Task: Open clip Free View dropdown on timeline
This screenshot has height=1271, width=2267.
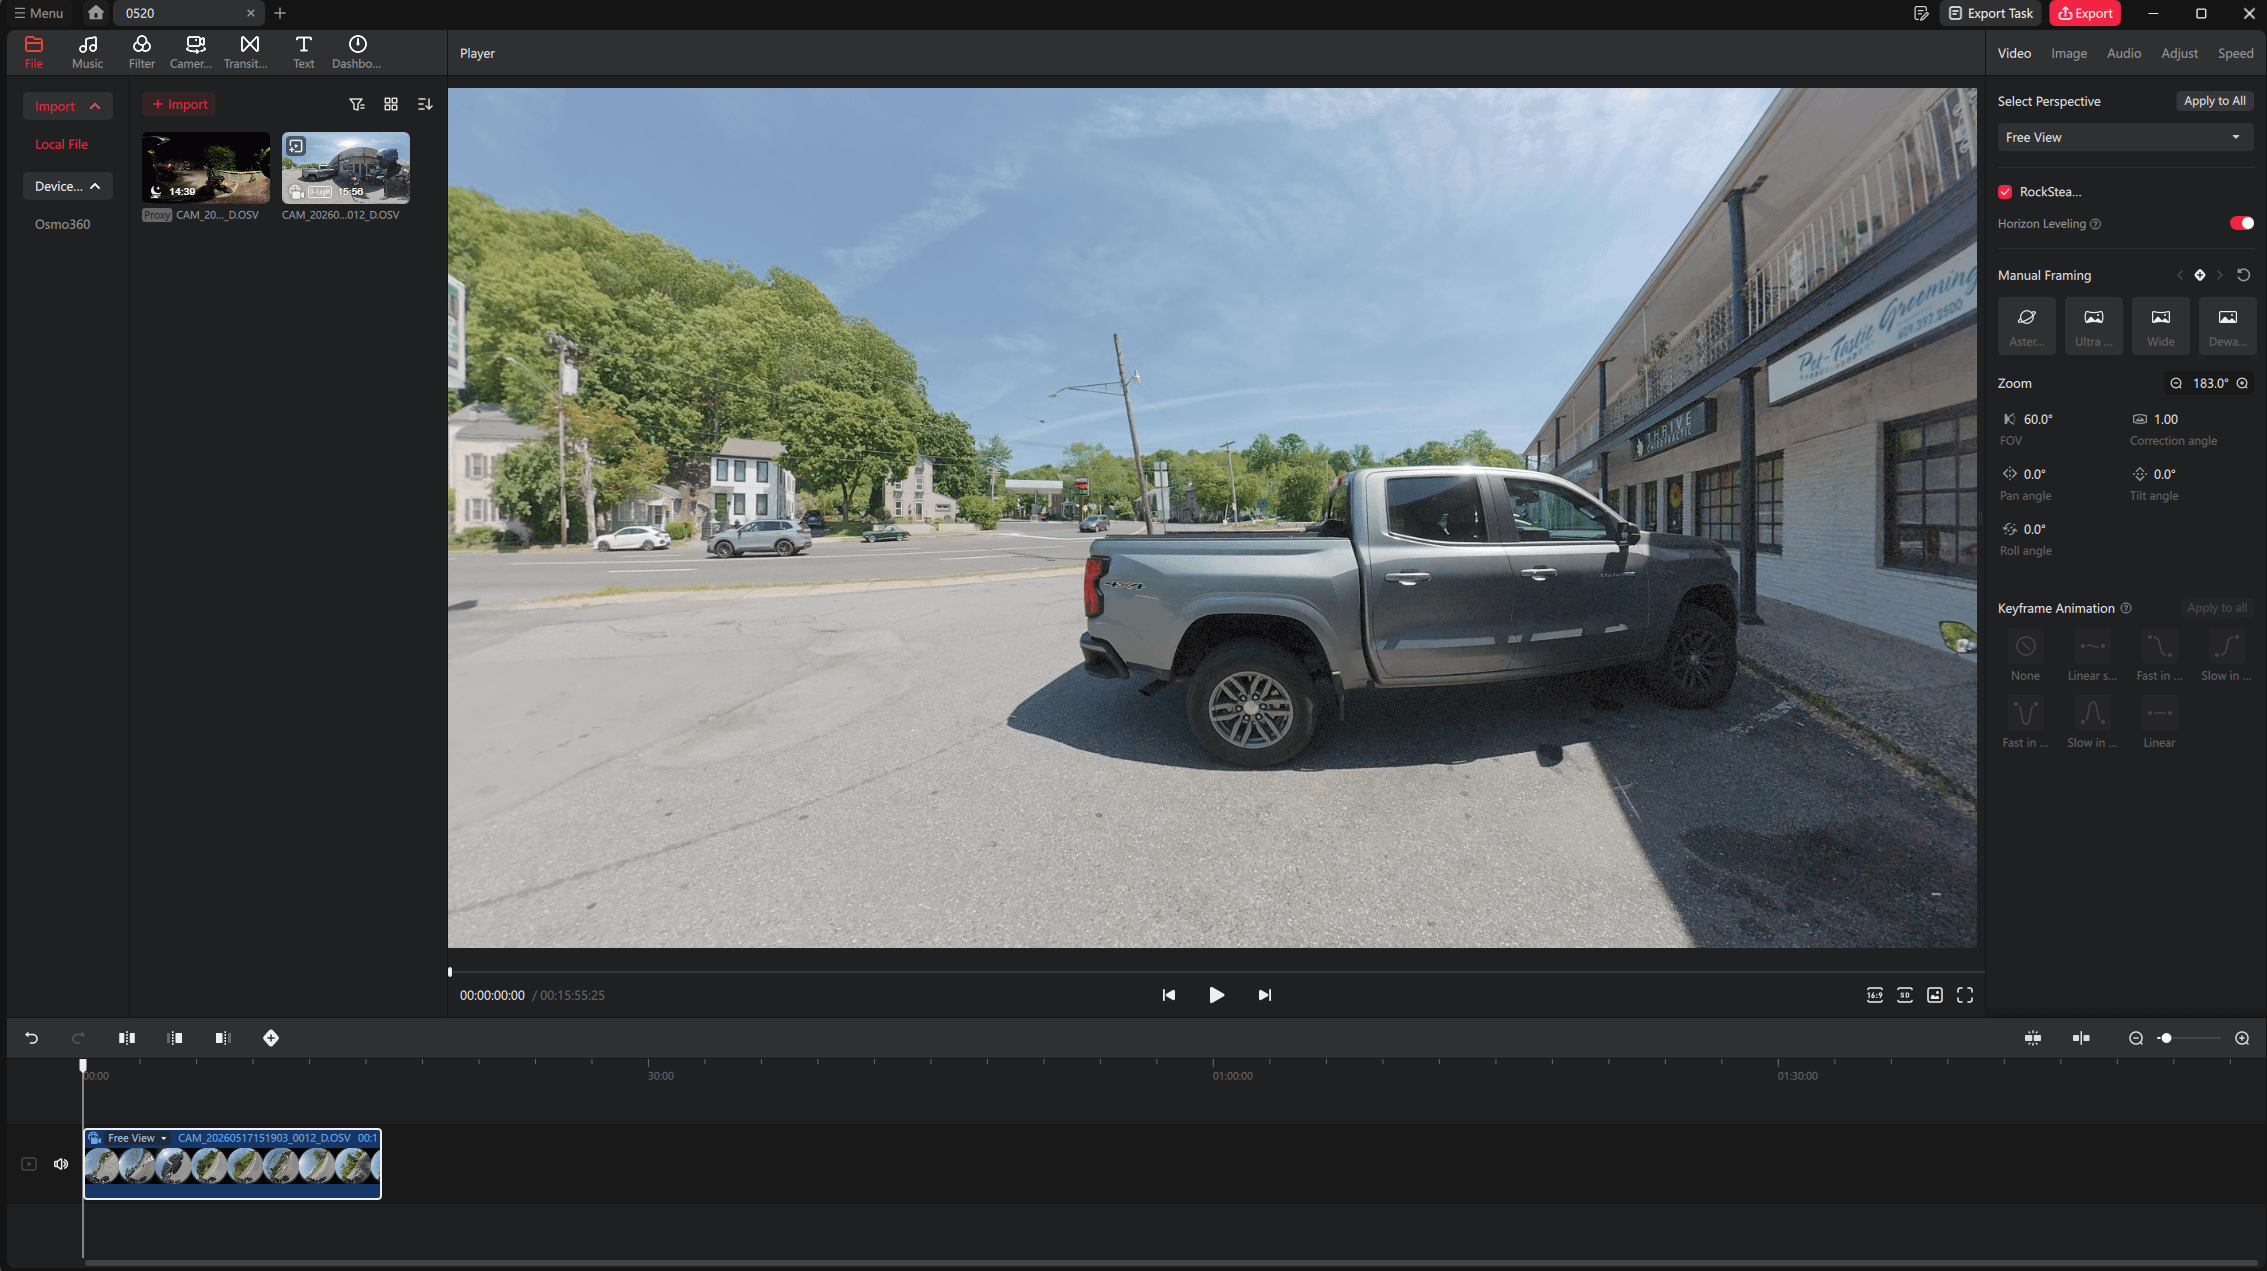Action: [x=137, y=1138]
